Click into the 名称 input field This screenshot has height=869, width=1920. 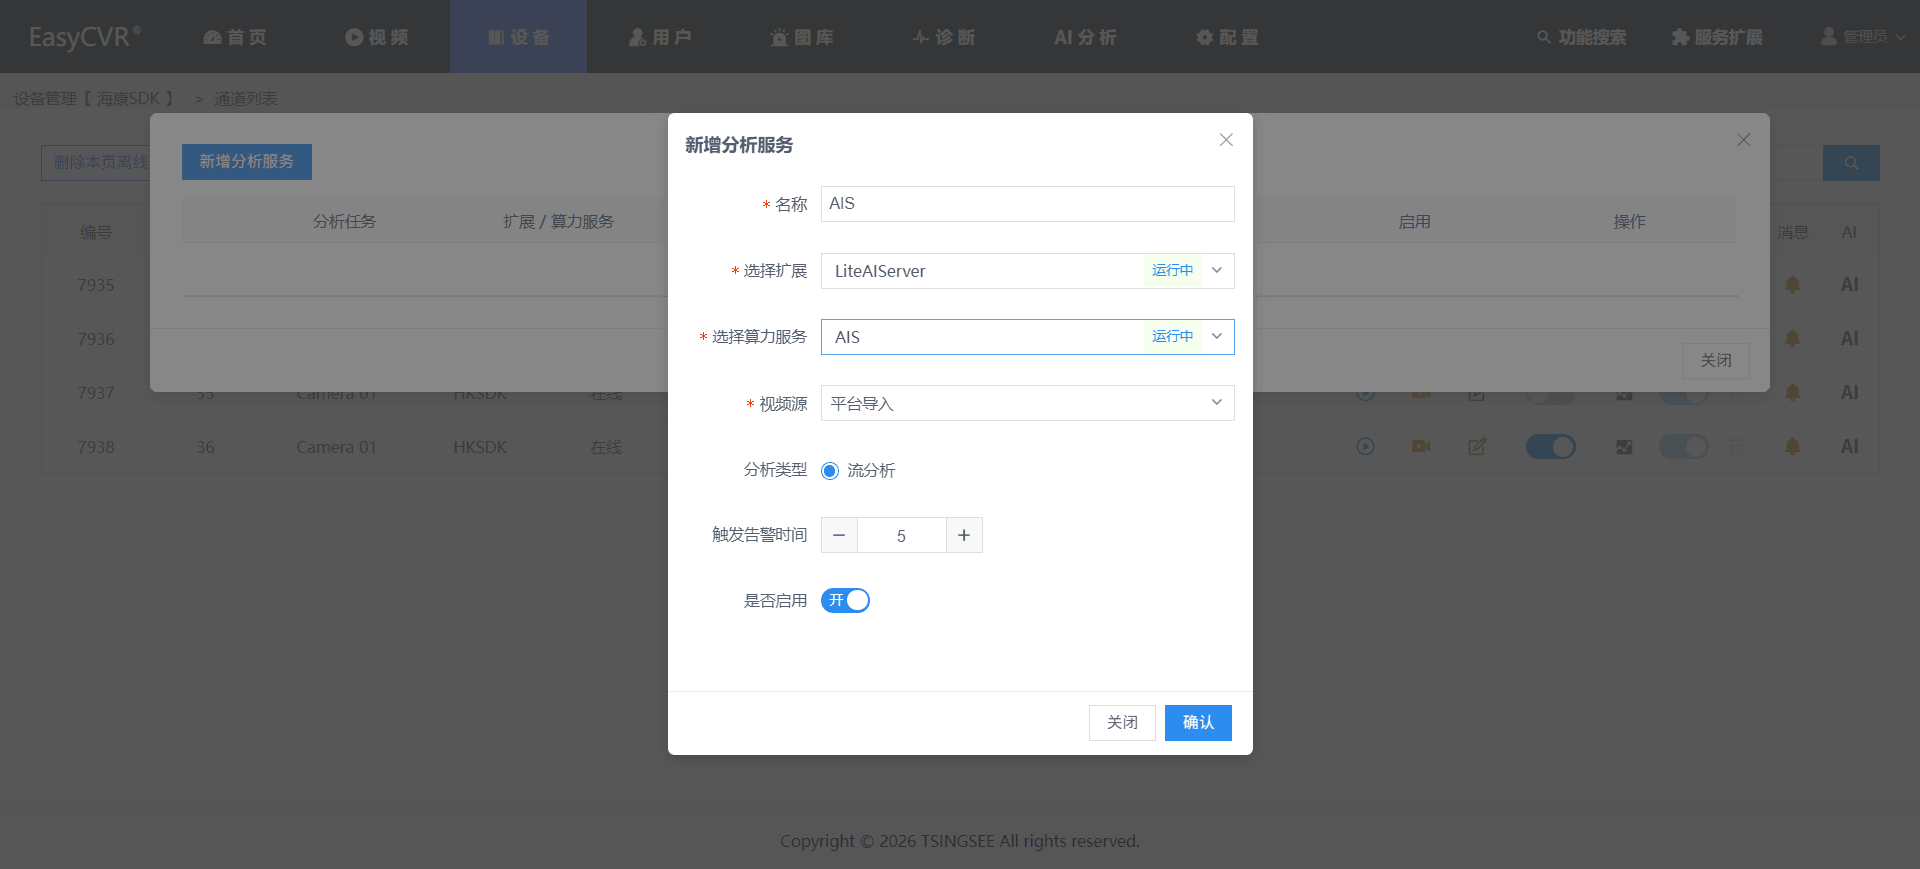[x=1027, y=204]
